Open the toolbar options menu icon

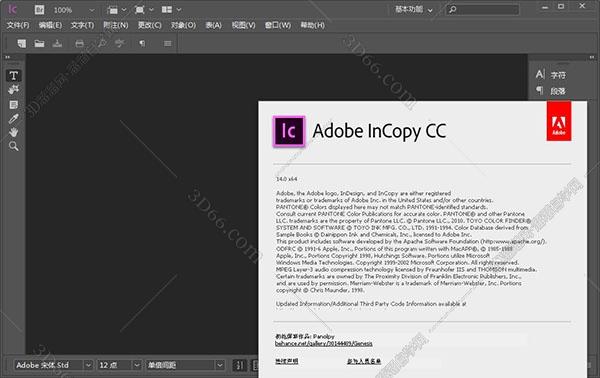tap(168, 44)
